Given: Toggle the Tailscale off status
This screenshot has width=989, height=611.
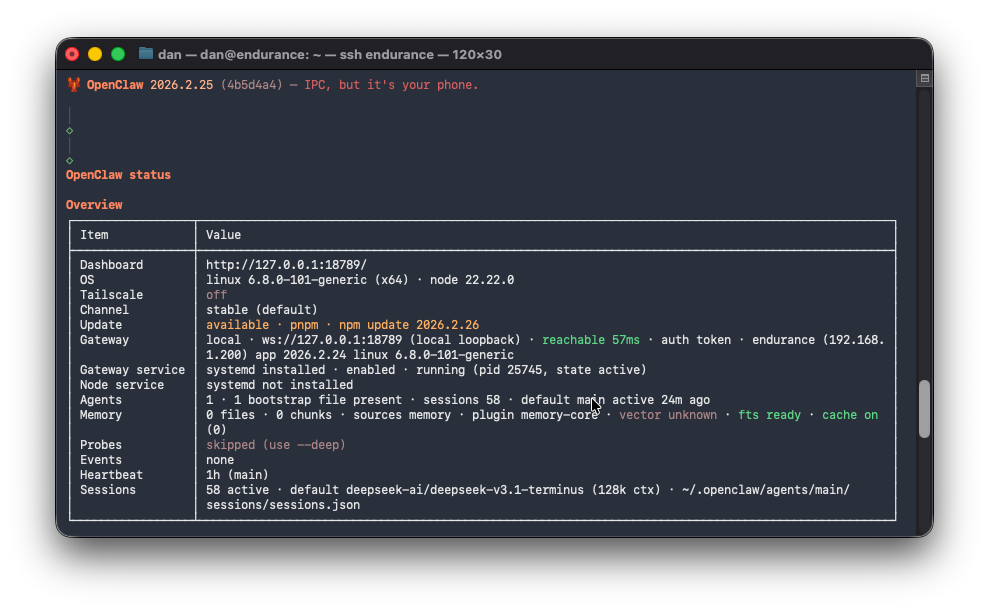Looking at the screenshot, I should (216, 294).
